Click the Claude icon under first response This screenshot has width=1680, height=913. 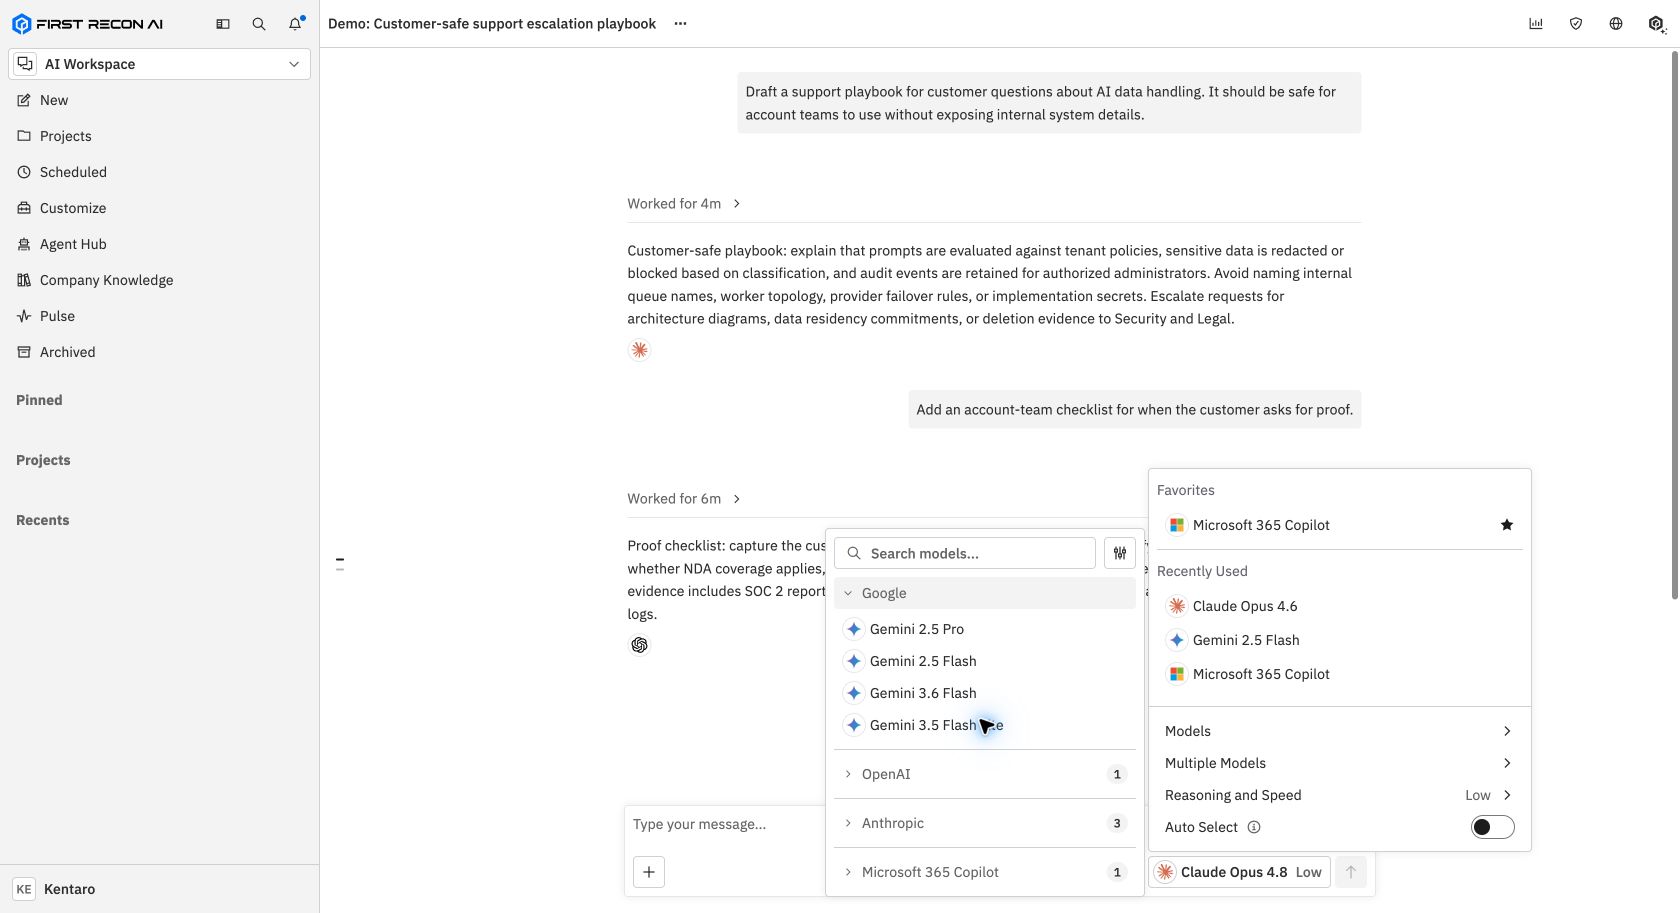(640, 350)
